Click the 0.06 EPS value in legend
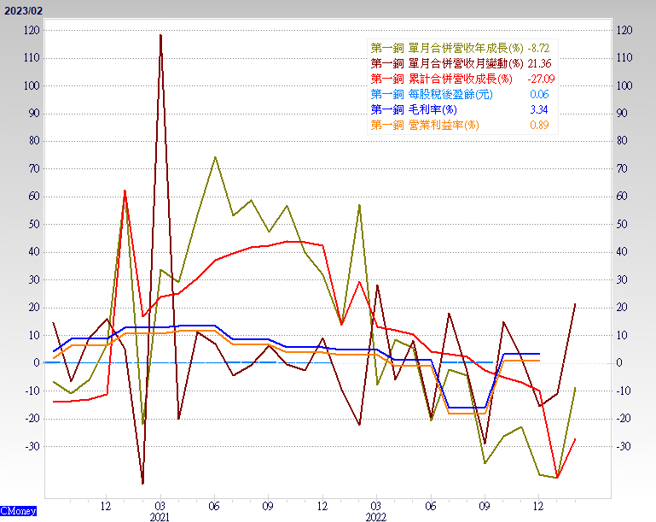The height and width of the screenshot is (522, 656). click(539, 94)
